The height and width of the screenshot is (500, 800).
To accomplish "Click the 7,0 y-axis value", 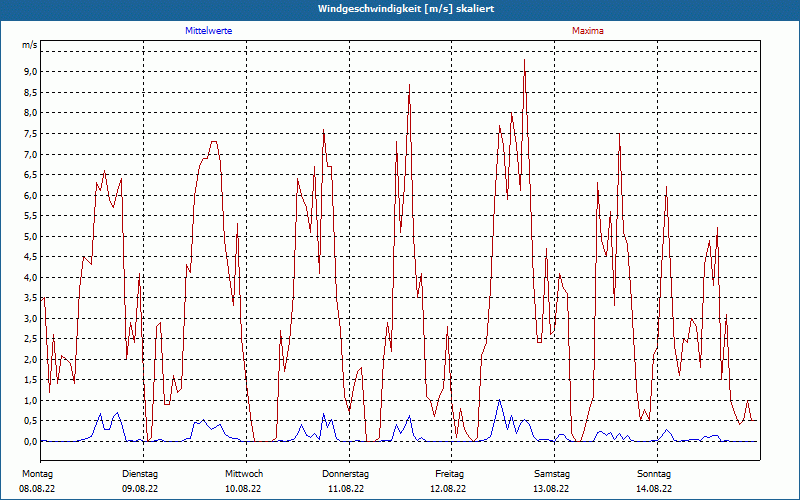I will click(x=31, y=154).
